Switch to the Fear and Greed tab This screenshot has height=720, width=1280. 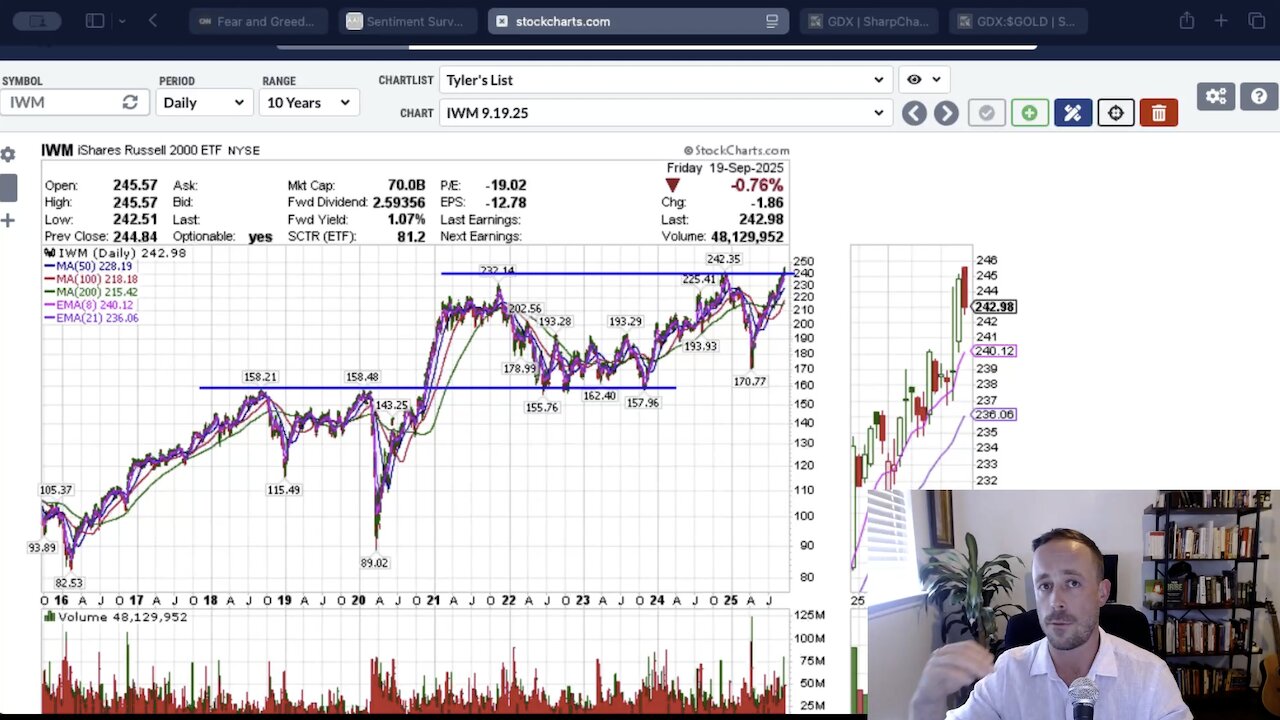[256, 21]
